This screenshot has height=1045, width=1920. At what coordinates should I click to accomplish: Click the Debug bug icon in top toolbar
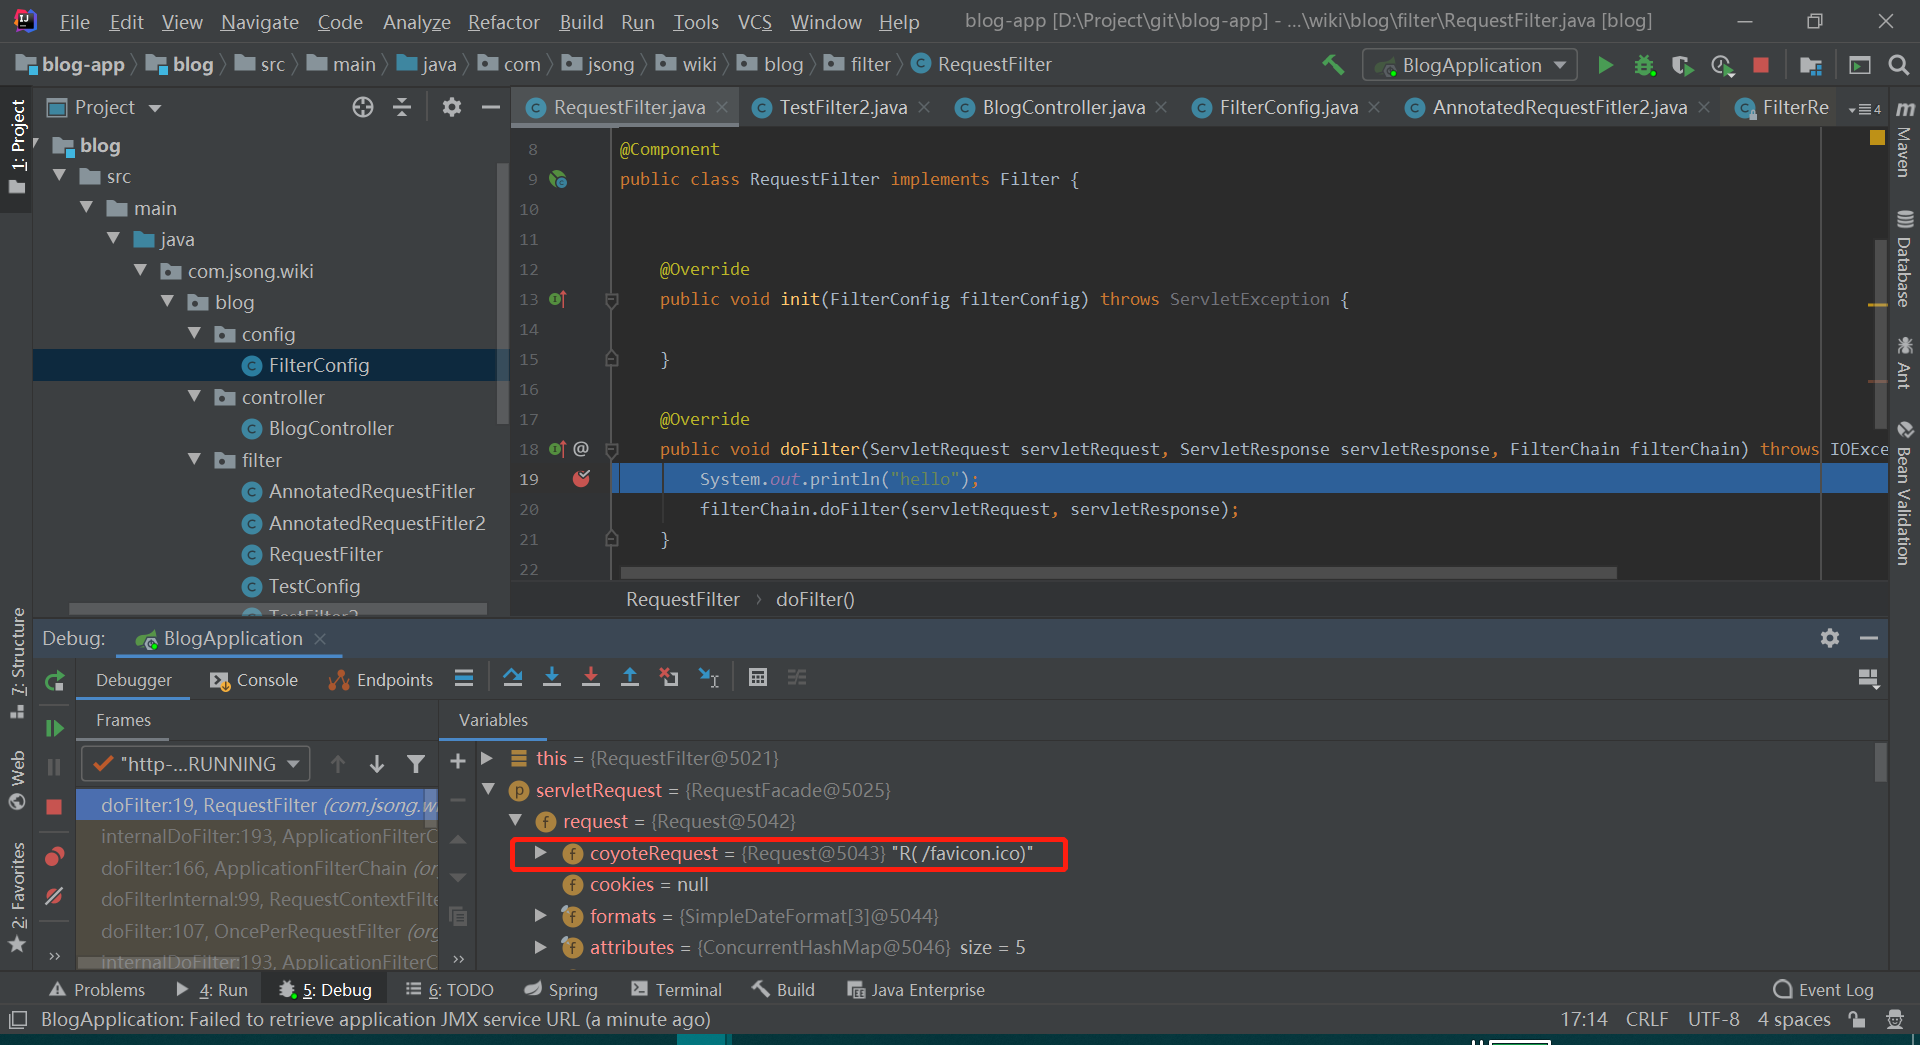tap(1644, 65)
